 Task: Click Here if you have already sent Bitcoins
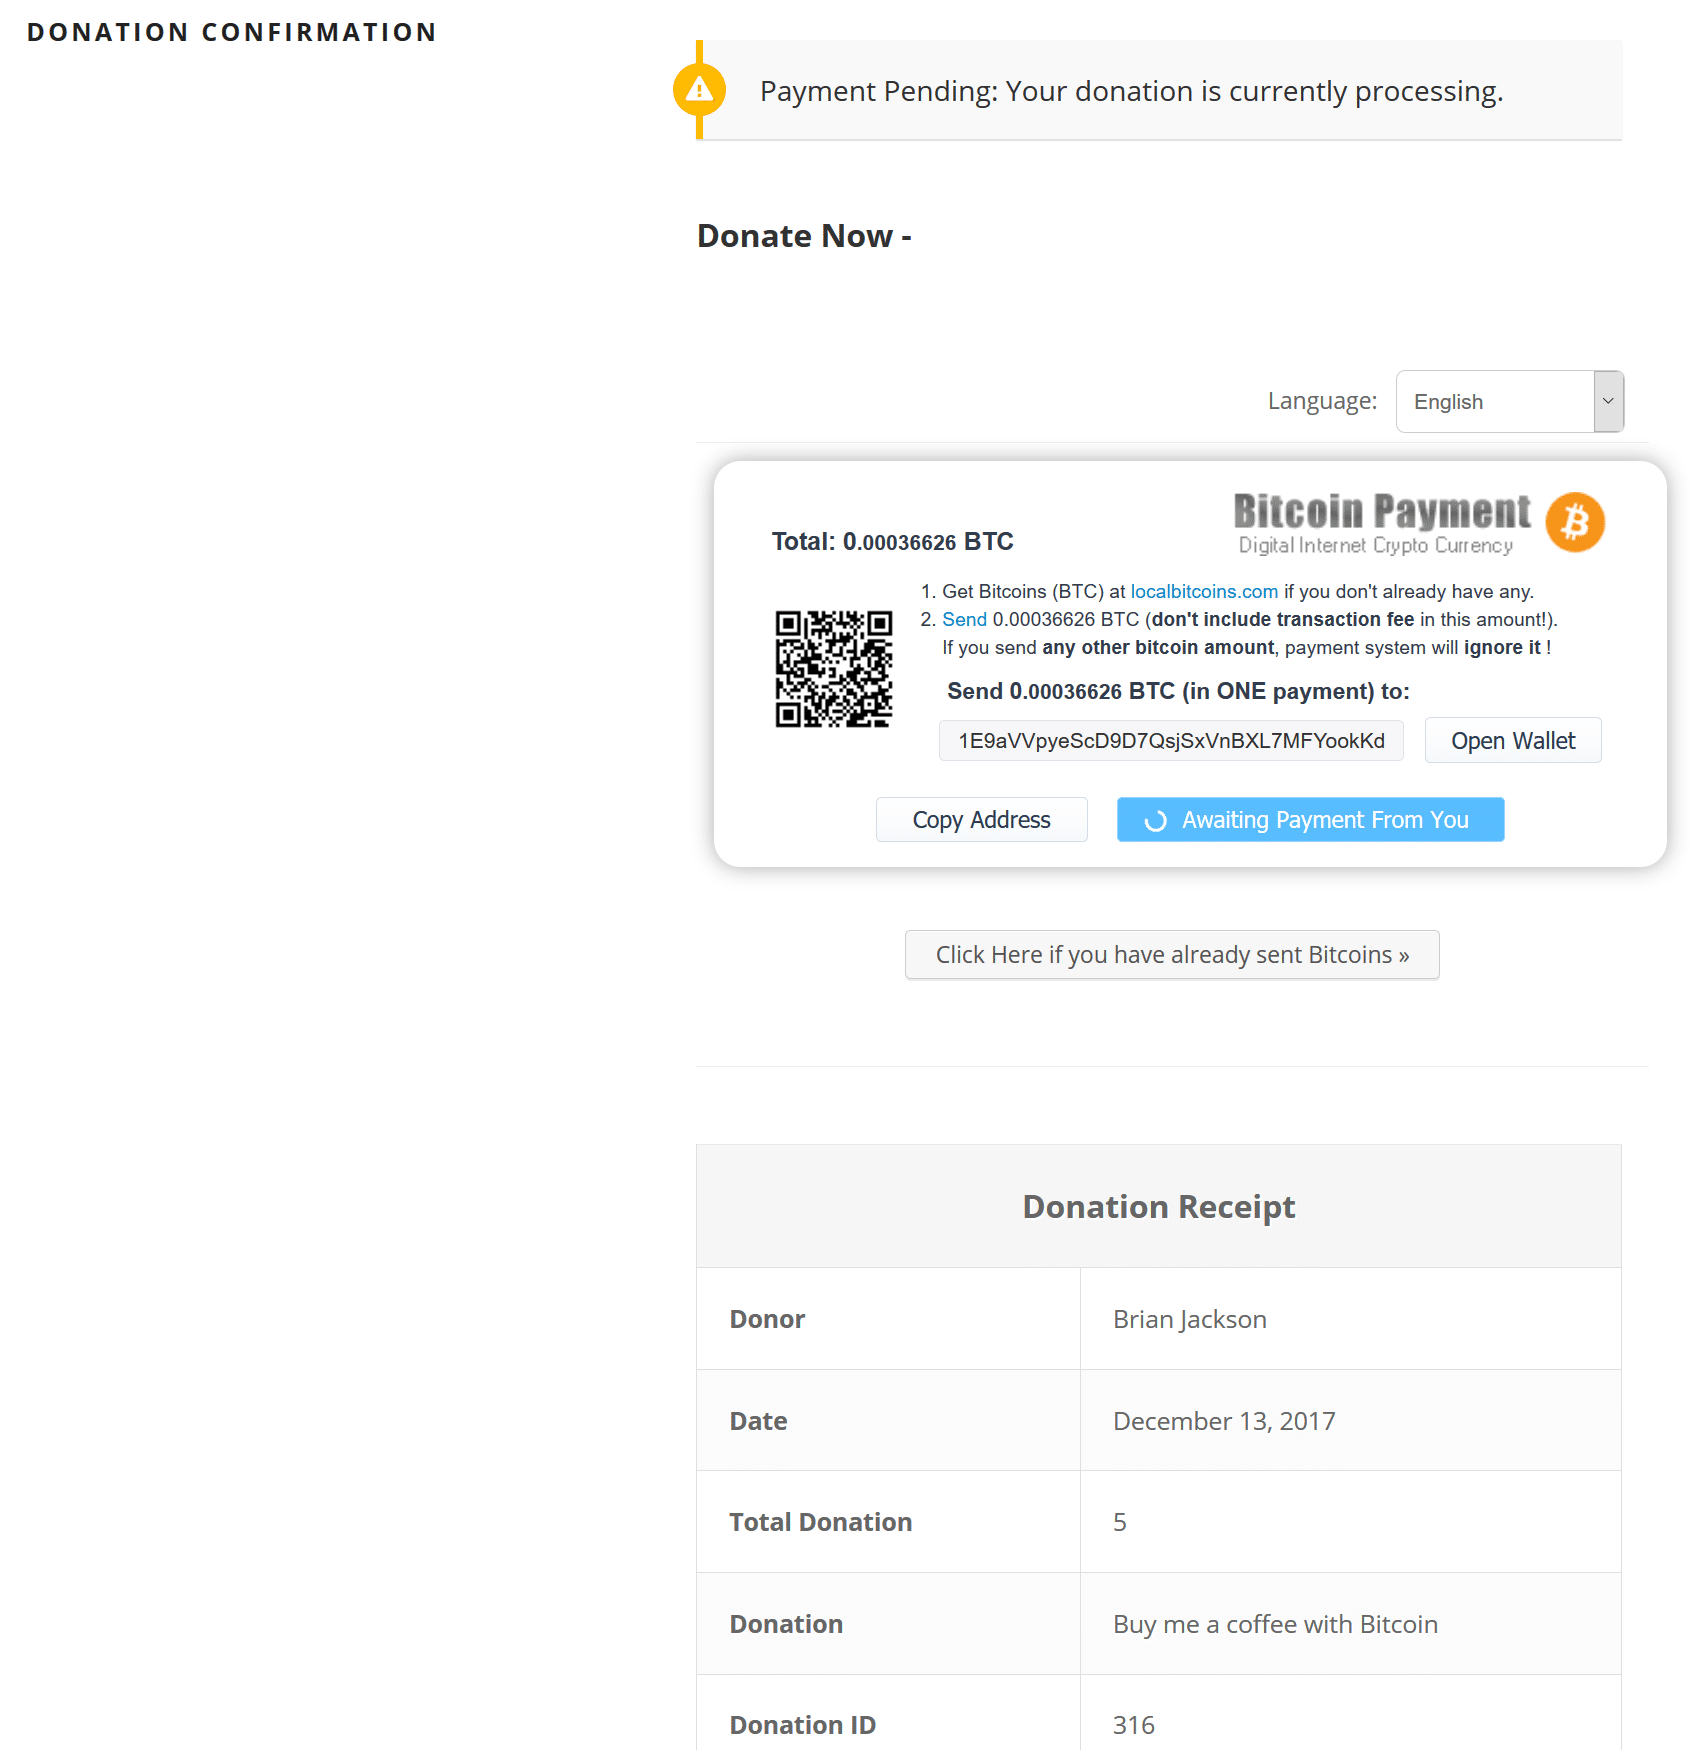(1171, 955)
